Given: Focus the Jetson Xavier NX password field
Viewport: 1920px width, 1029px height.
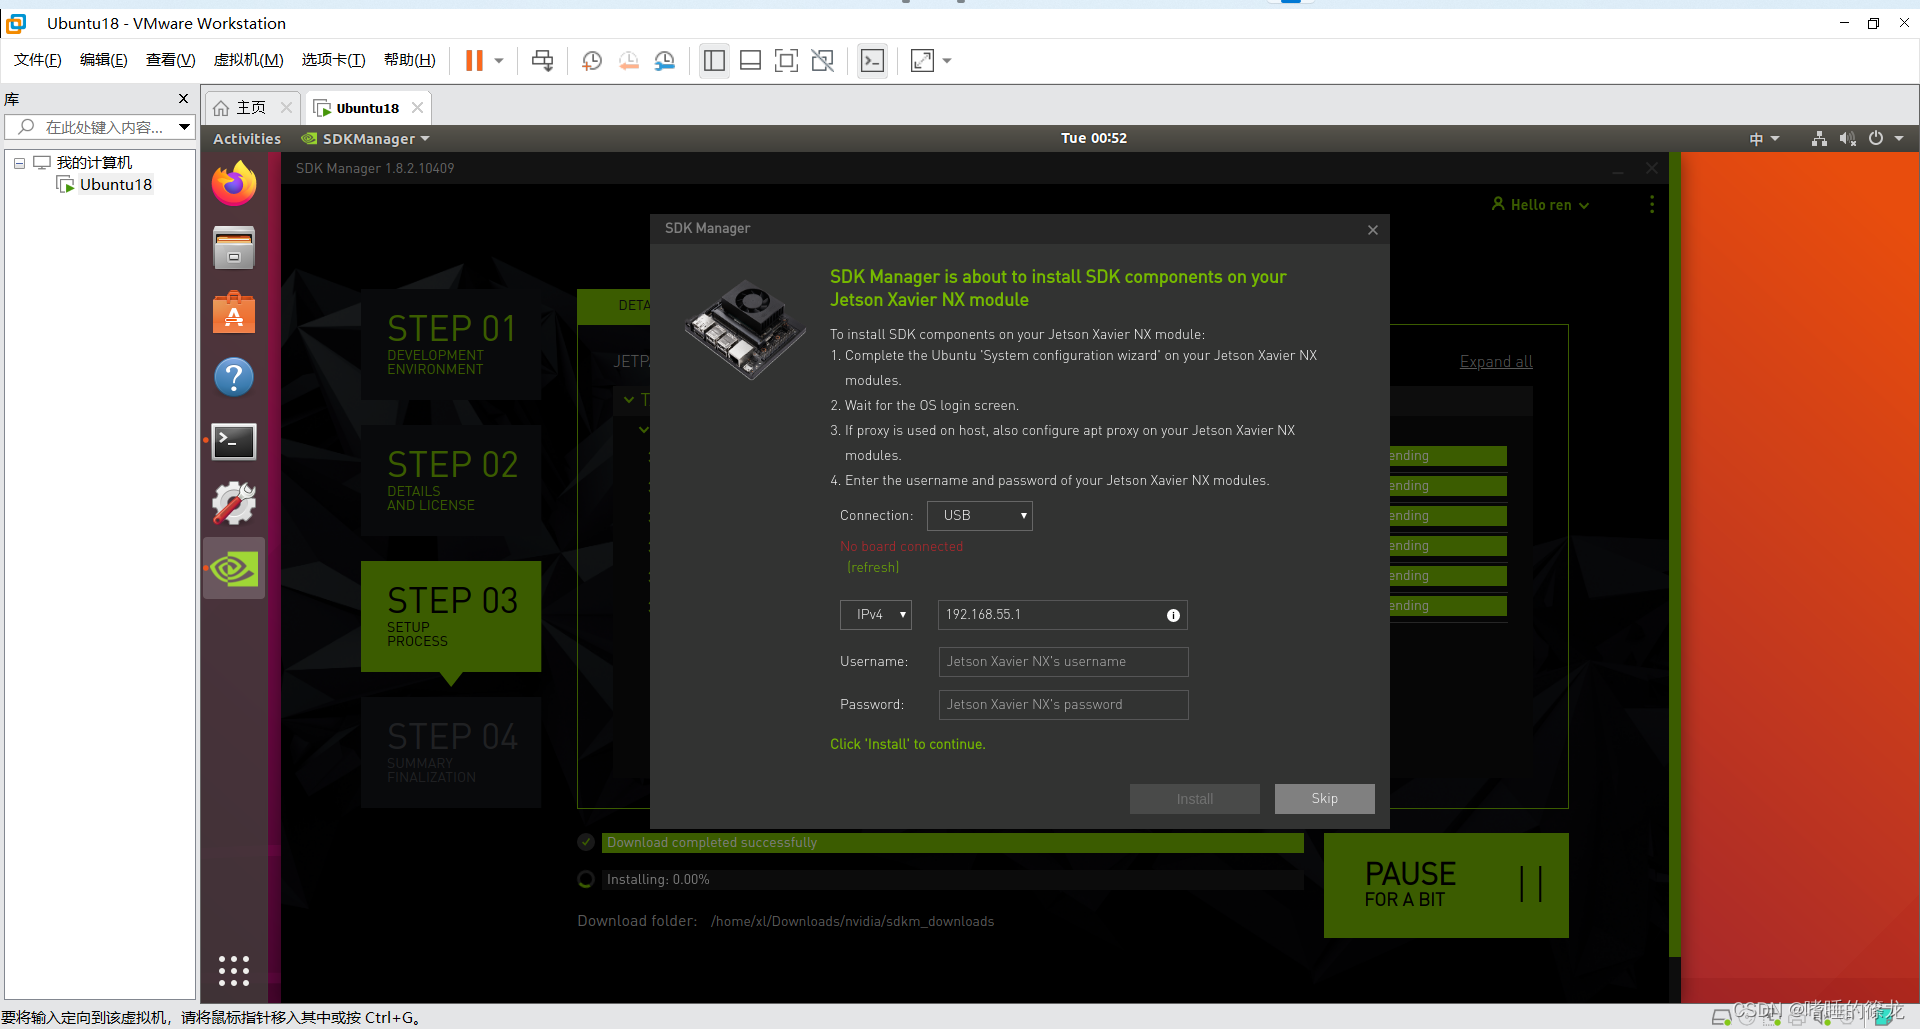Looking at the screenshot, I should coord(1063,704).
